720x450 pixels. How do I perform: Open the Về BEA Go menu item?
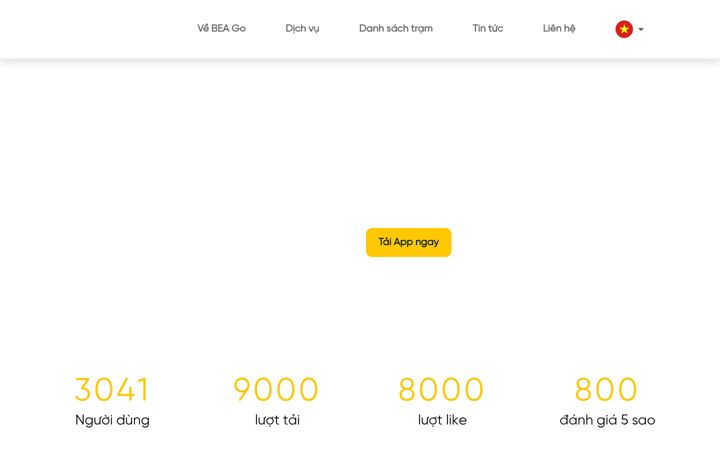pos(221,28)
